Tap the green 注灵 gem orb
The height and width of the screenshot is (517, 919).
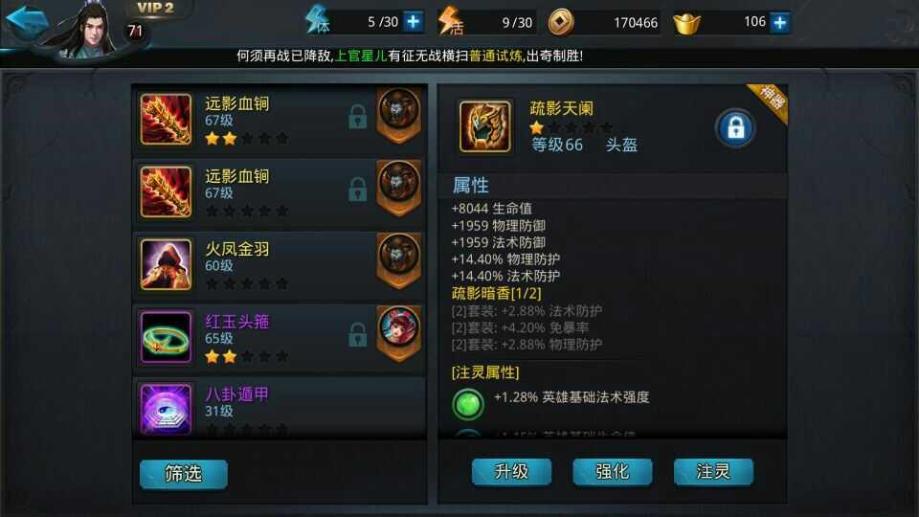pos(468,404)
